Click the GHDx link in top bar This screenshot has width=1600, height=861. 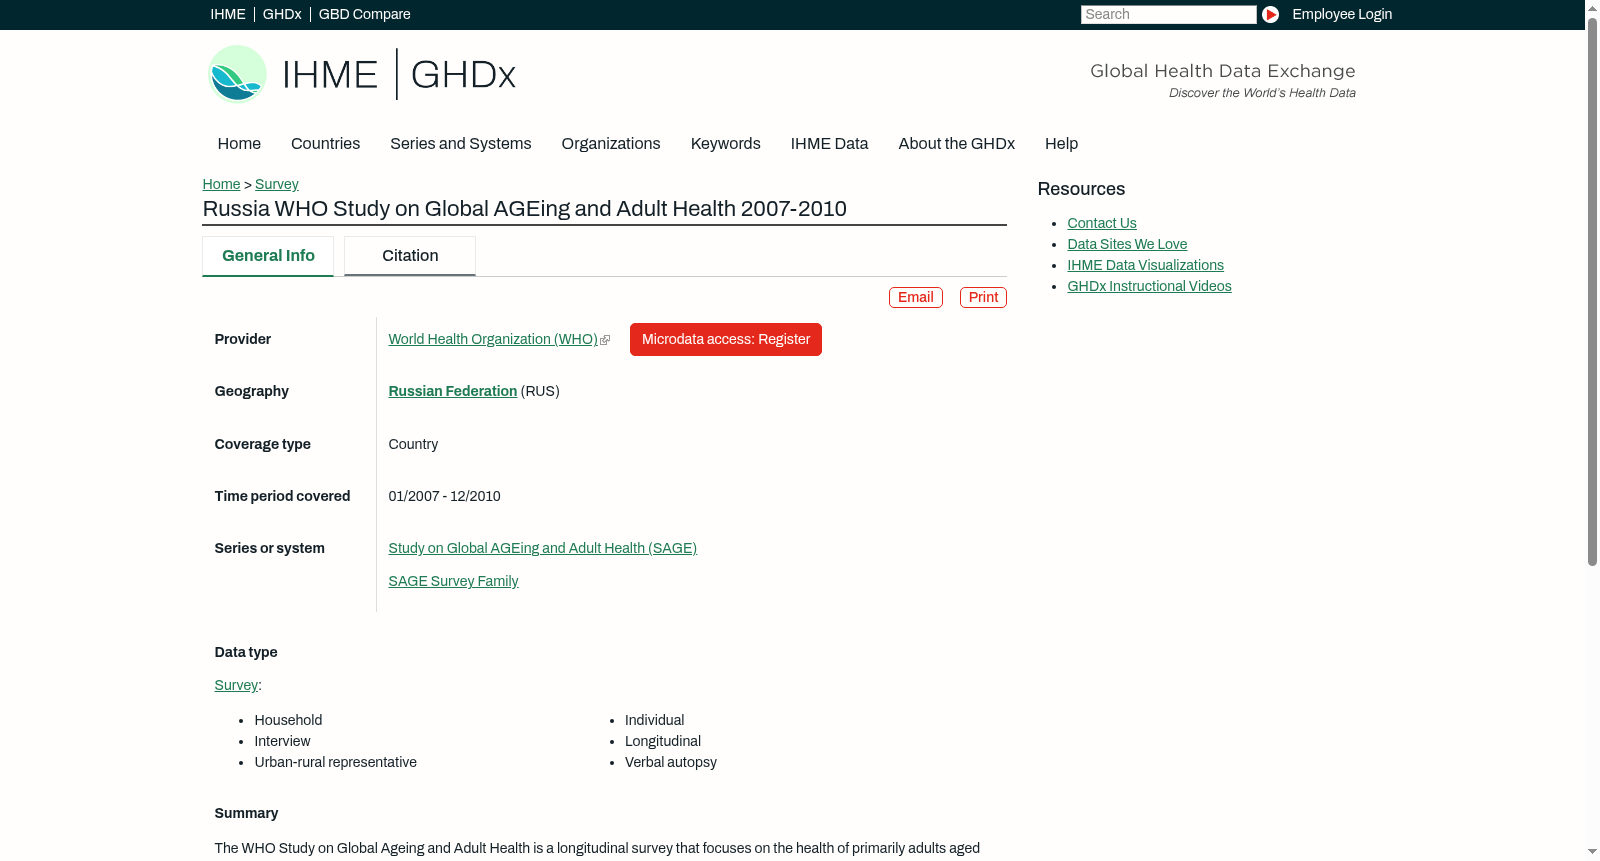point(282,15)
